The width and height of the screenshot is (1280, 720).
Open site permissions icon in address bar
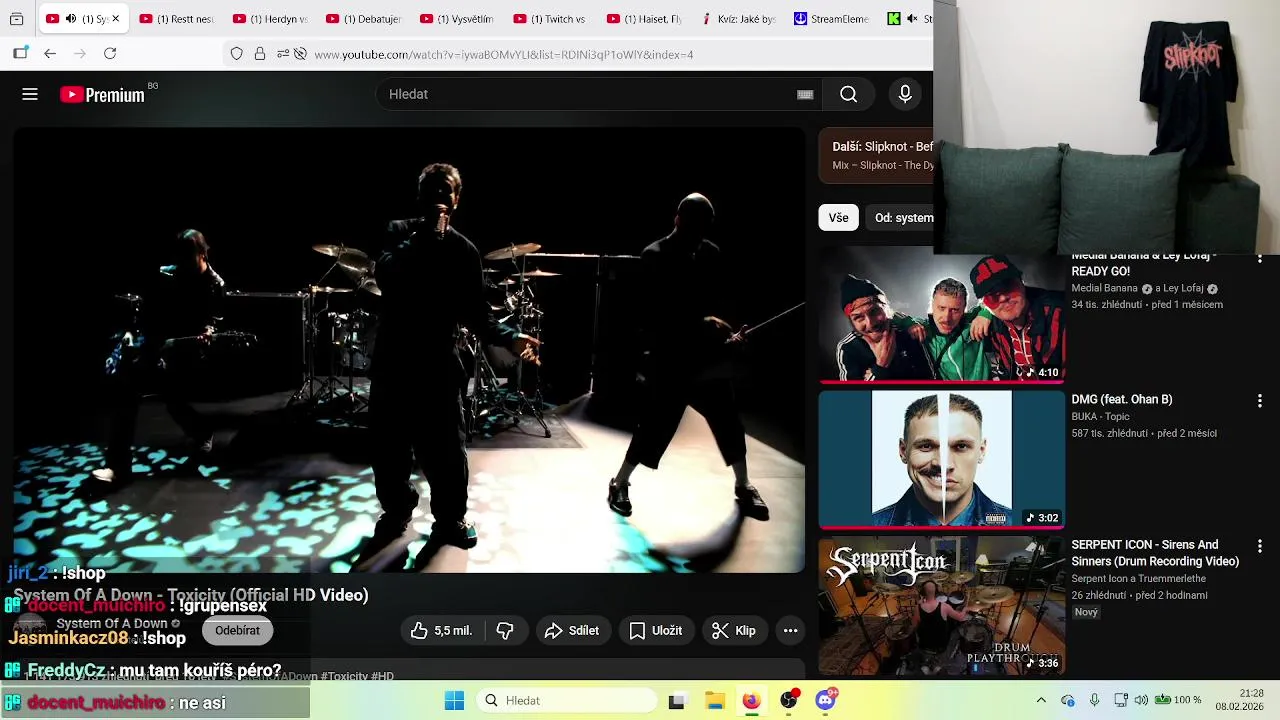click(283, 54)
